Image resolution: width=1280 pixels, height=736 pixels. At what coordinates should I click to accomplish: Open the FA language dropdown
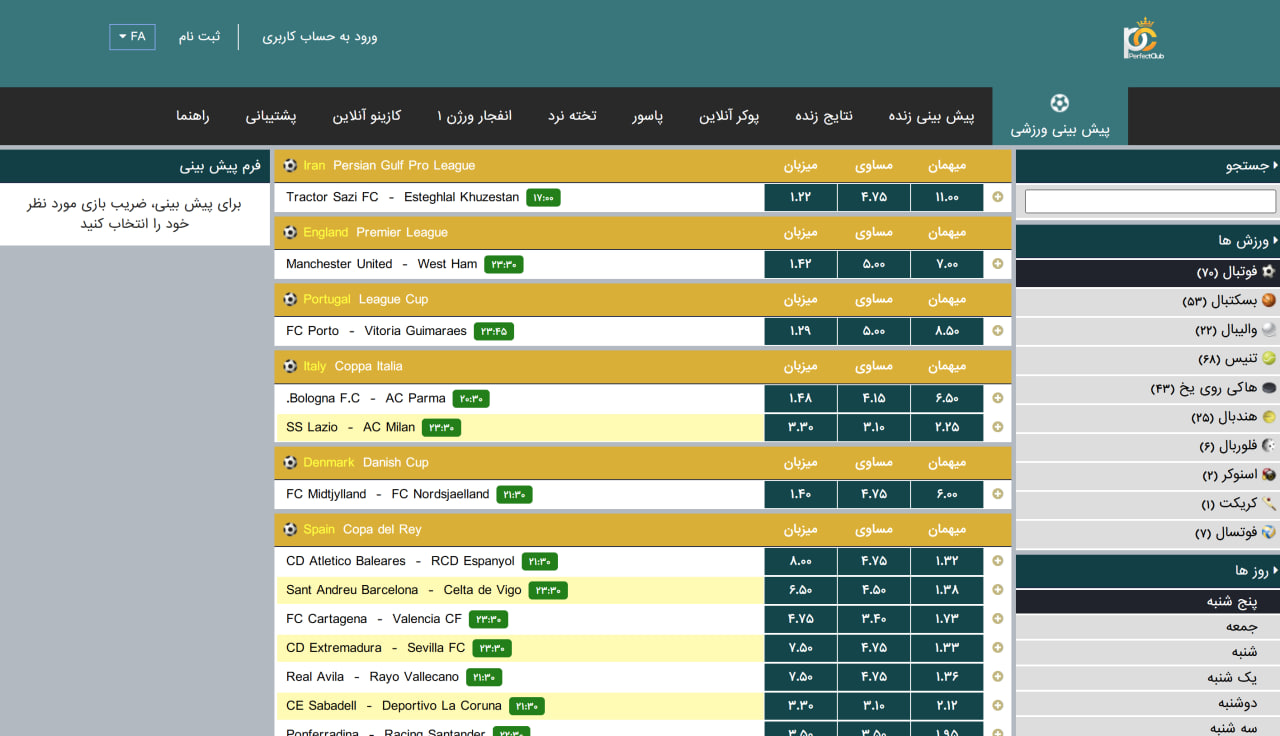pos(132,37)
